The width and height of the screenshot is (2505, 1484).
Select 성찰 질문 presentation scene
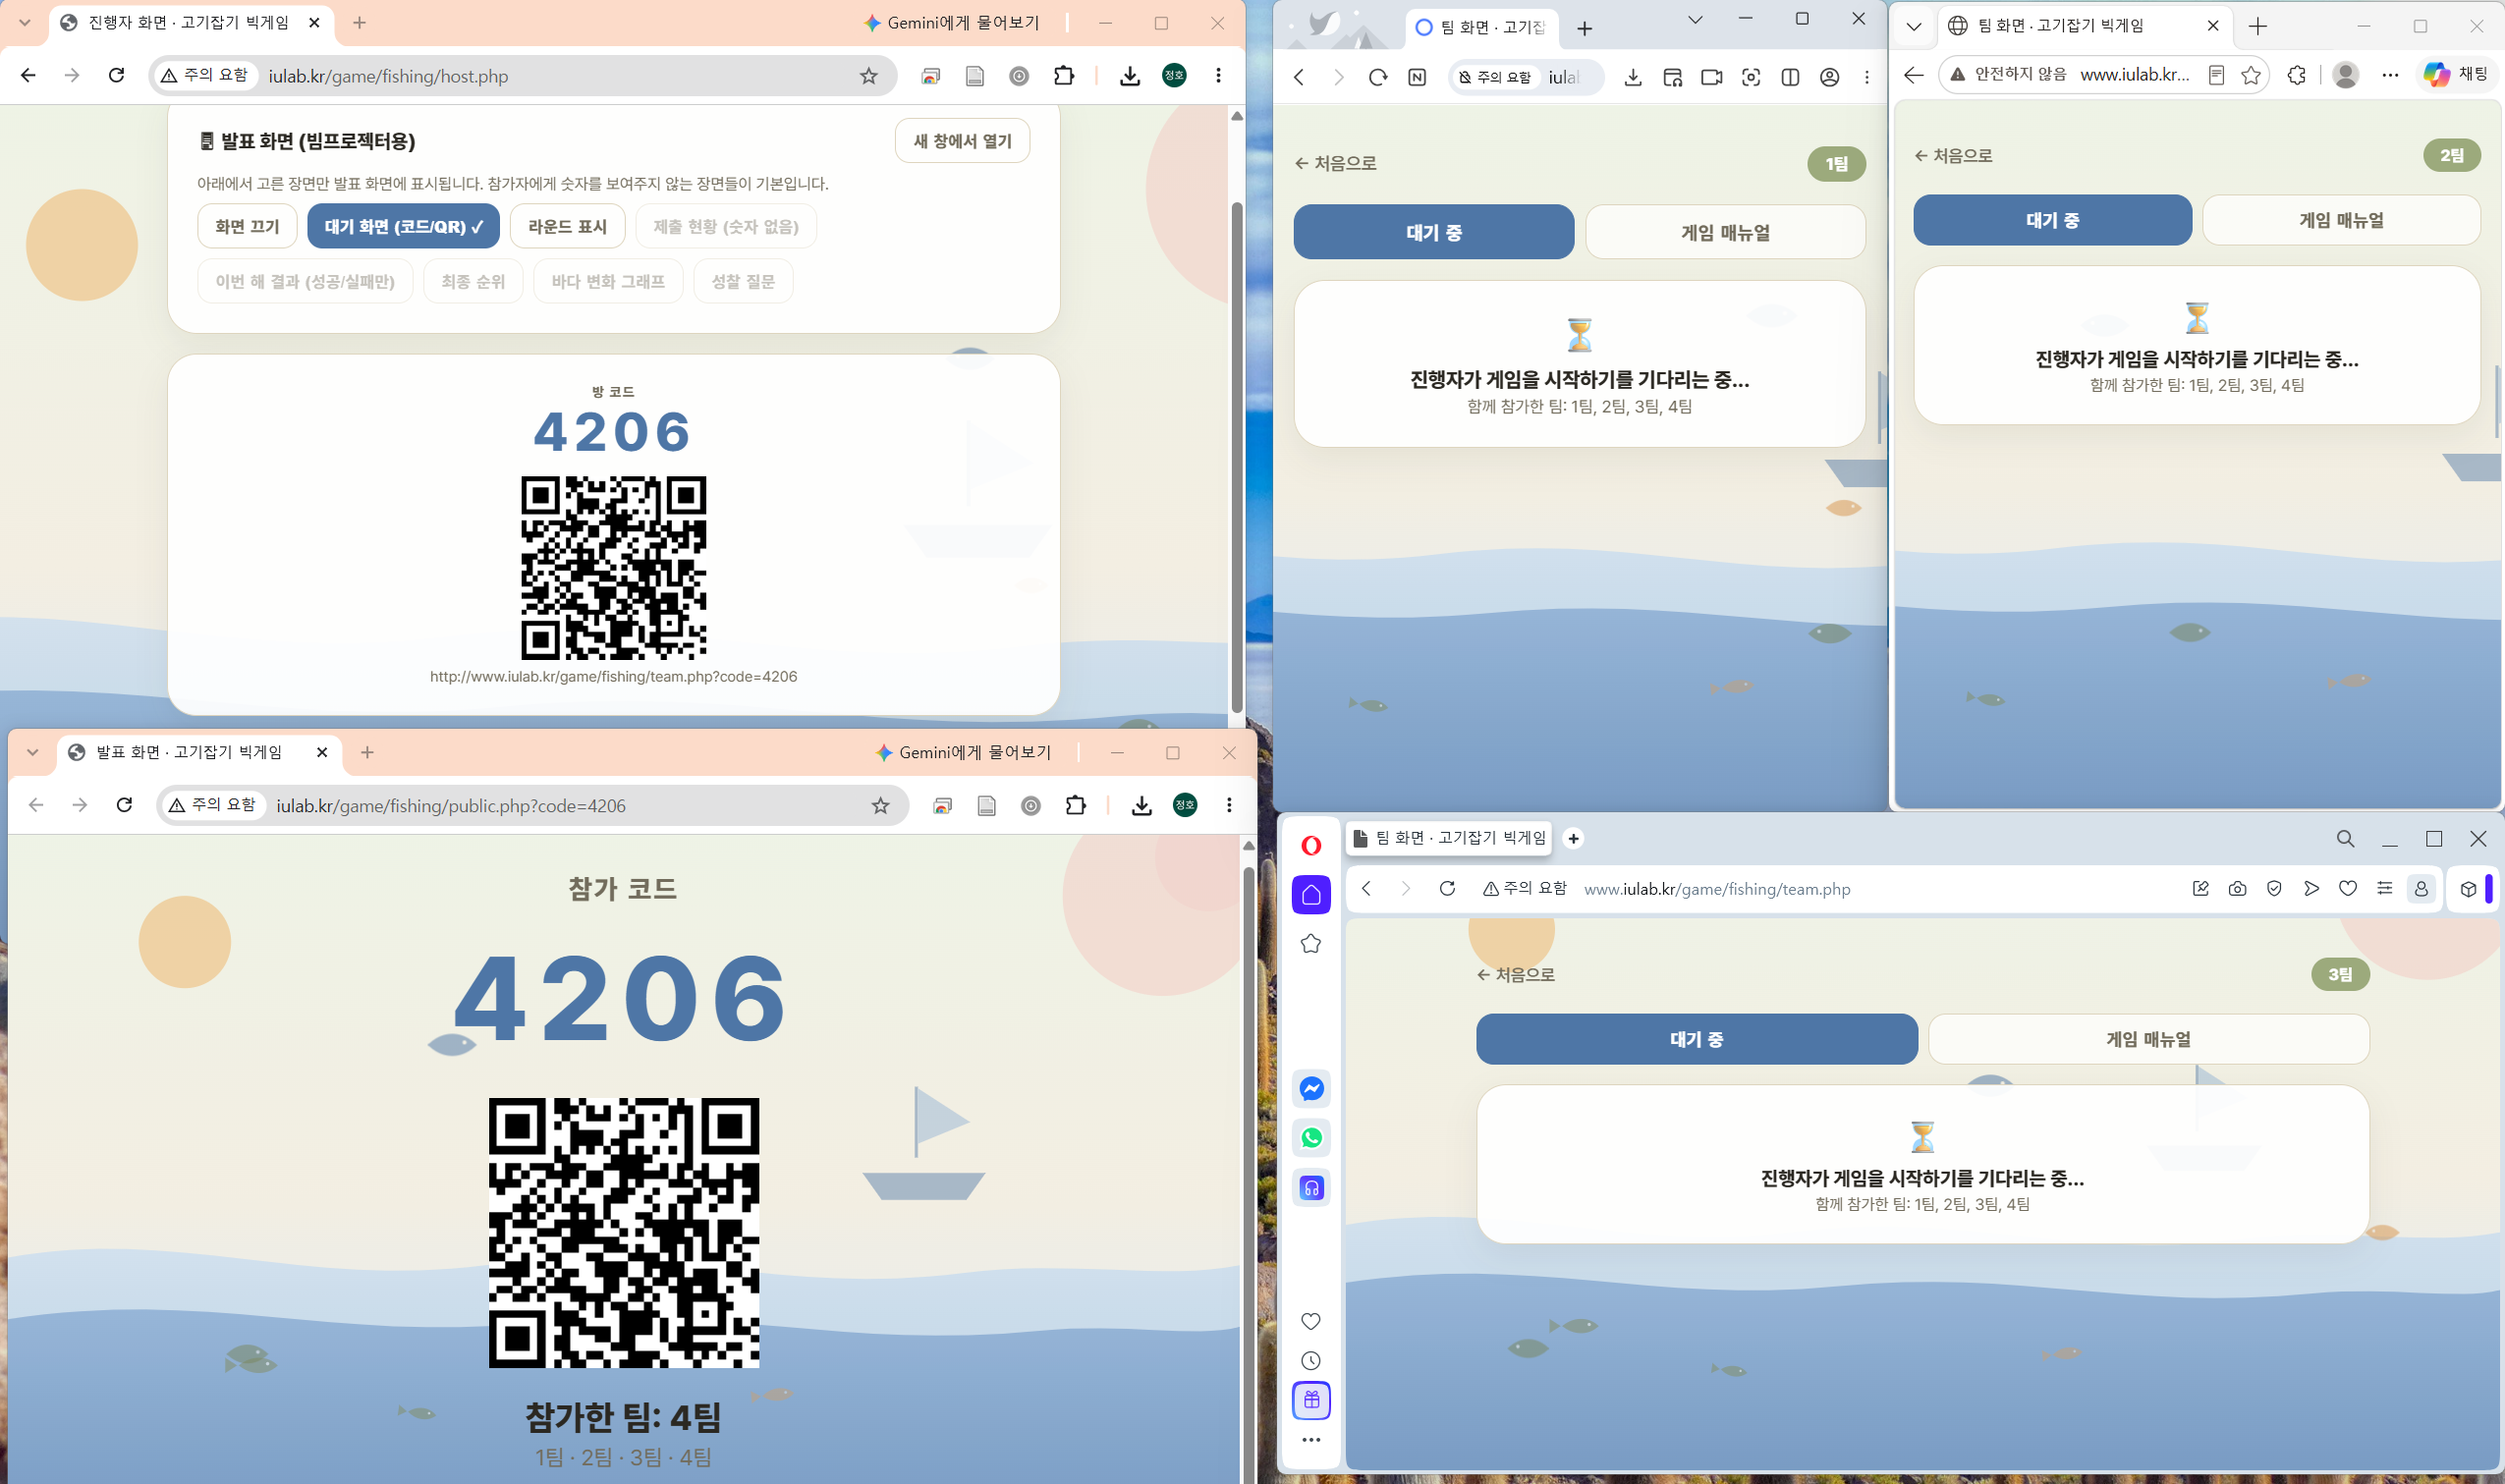tap(743, 281)
